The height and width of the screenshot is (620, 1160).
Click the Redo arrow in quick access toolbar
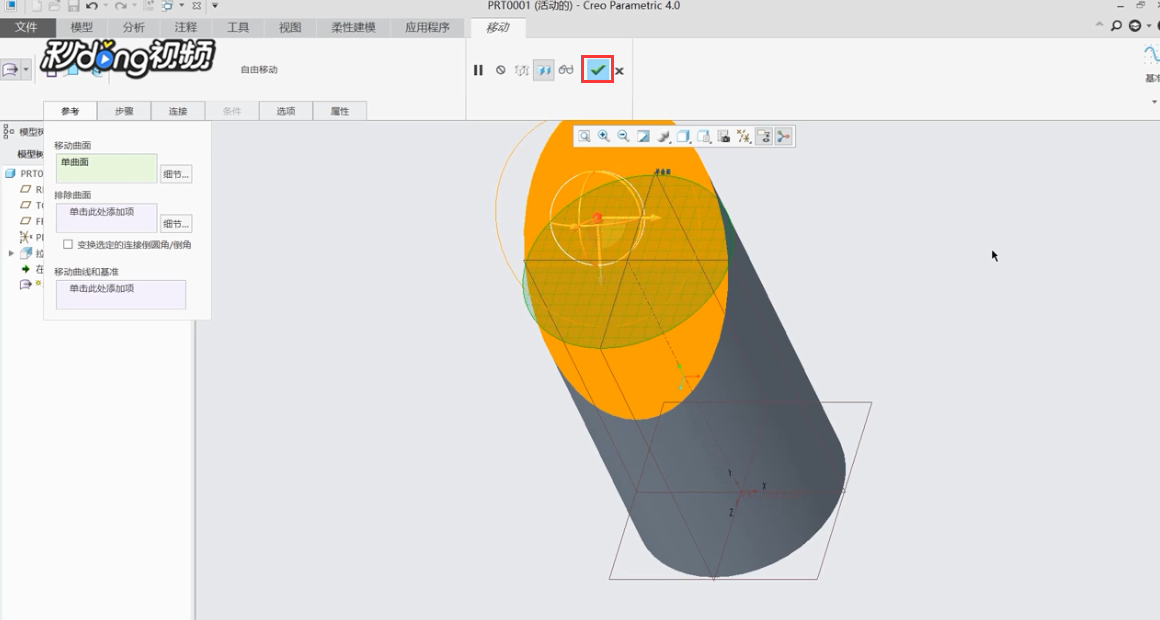click(x=120, y=6)
